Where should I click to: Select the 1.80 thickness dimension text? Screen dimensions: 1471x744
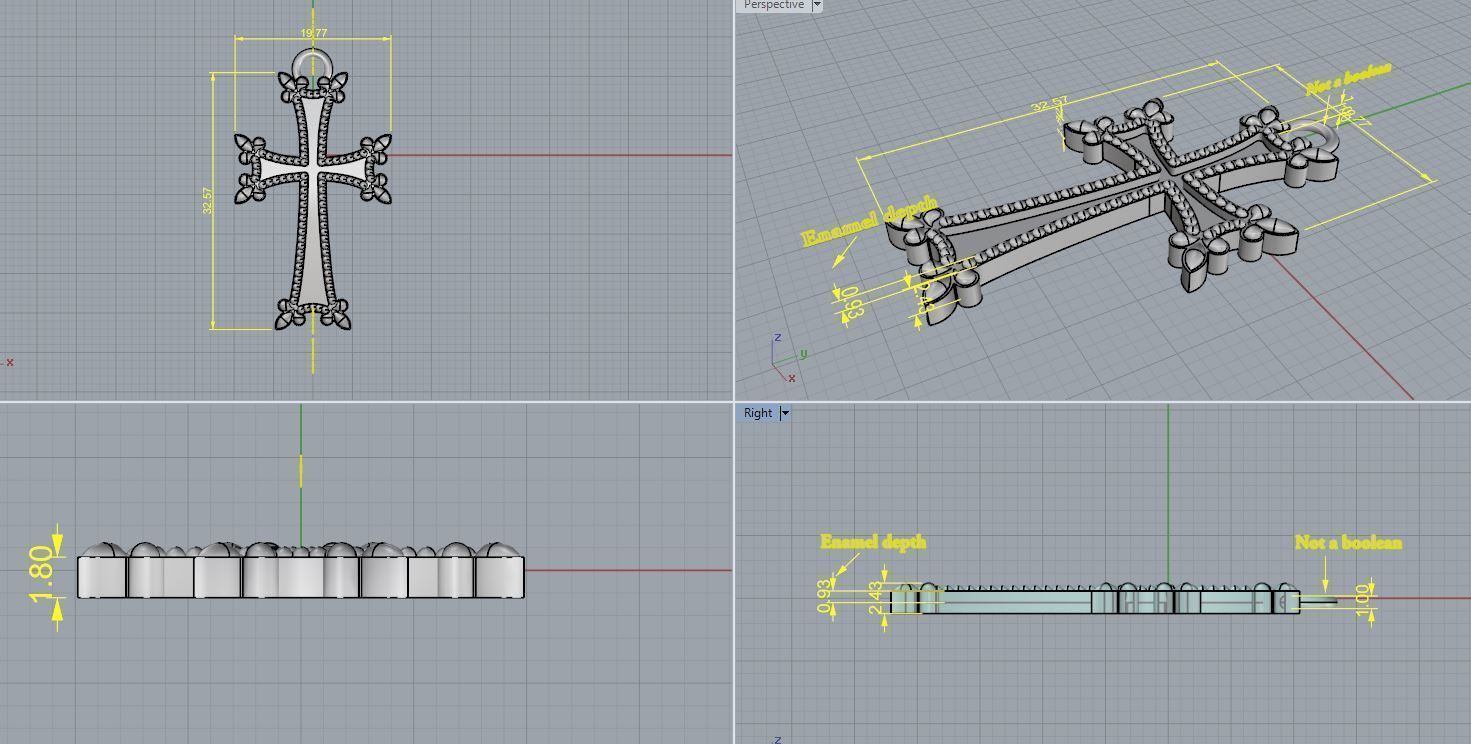[x=41, y=574]
